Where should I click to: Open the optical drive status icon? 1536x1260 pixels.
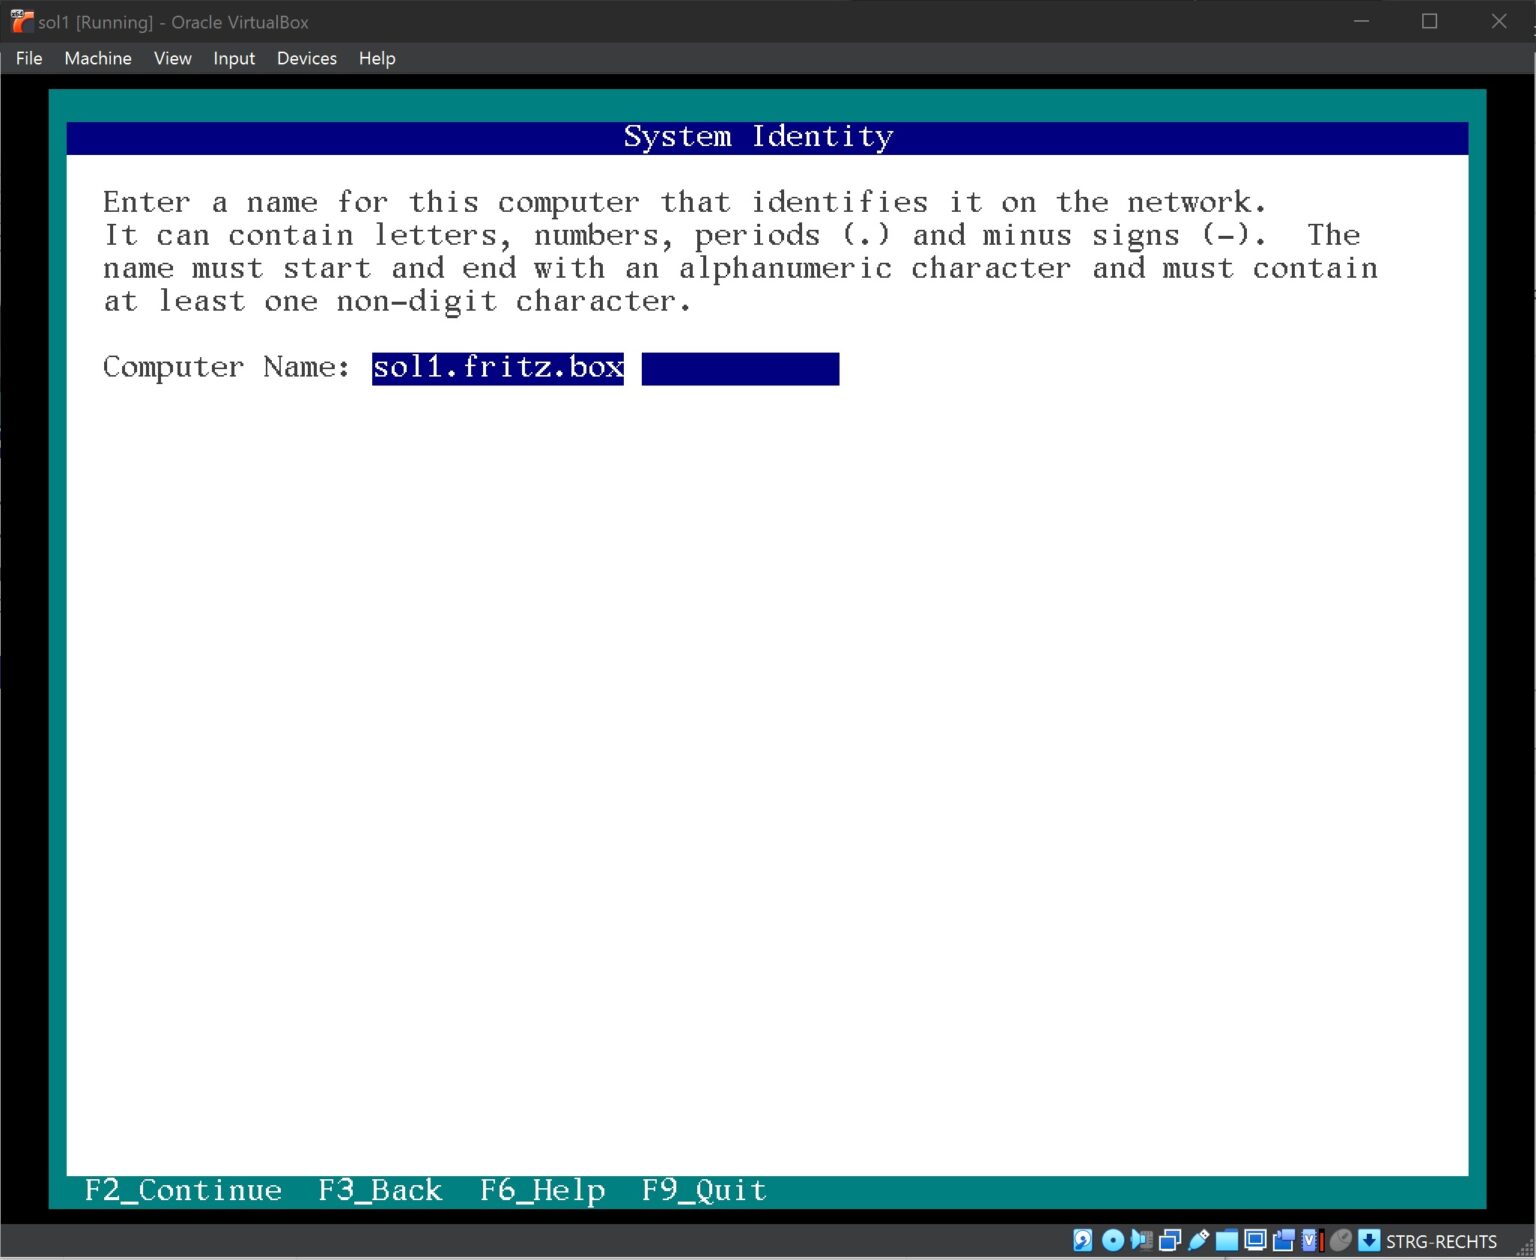point(1112,1241)
